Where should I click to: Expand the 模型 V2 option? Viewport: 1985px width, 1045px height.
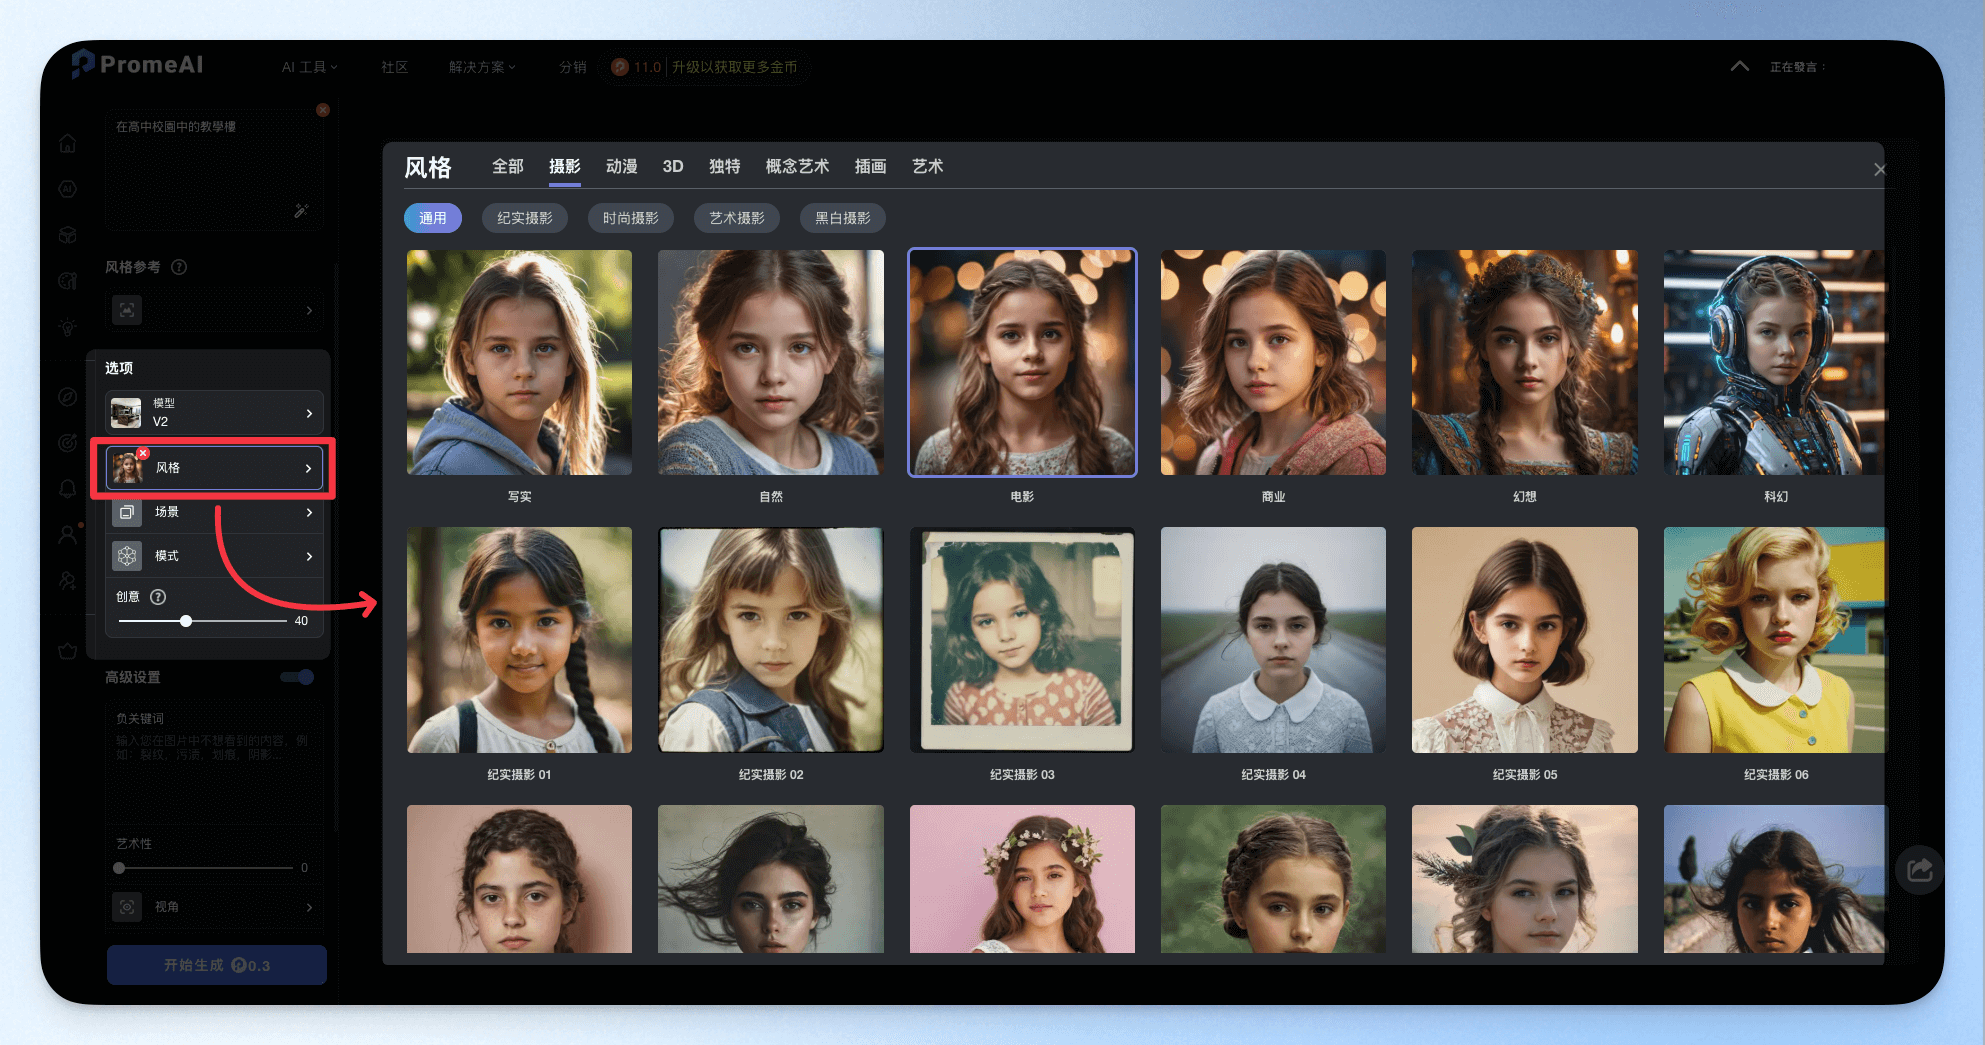(x=215, y=412)
